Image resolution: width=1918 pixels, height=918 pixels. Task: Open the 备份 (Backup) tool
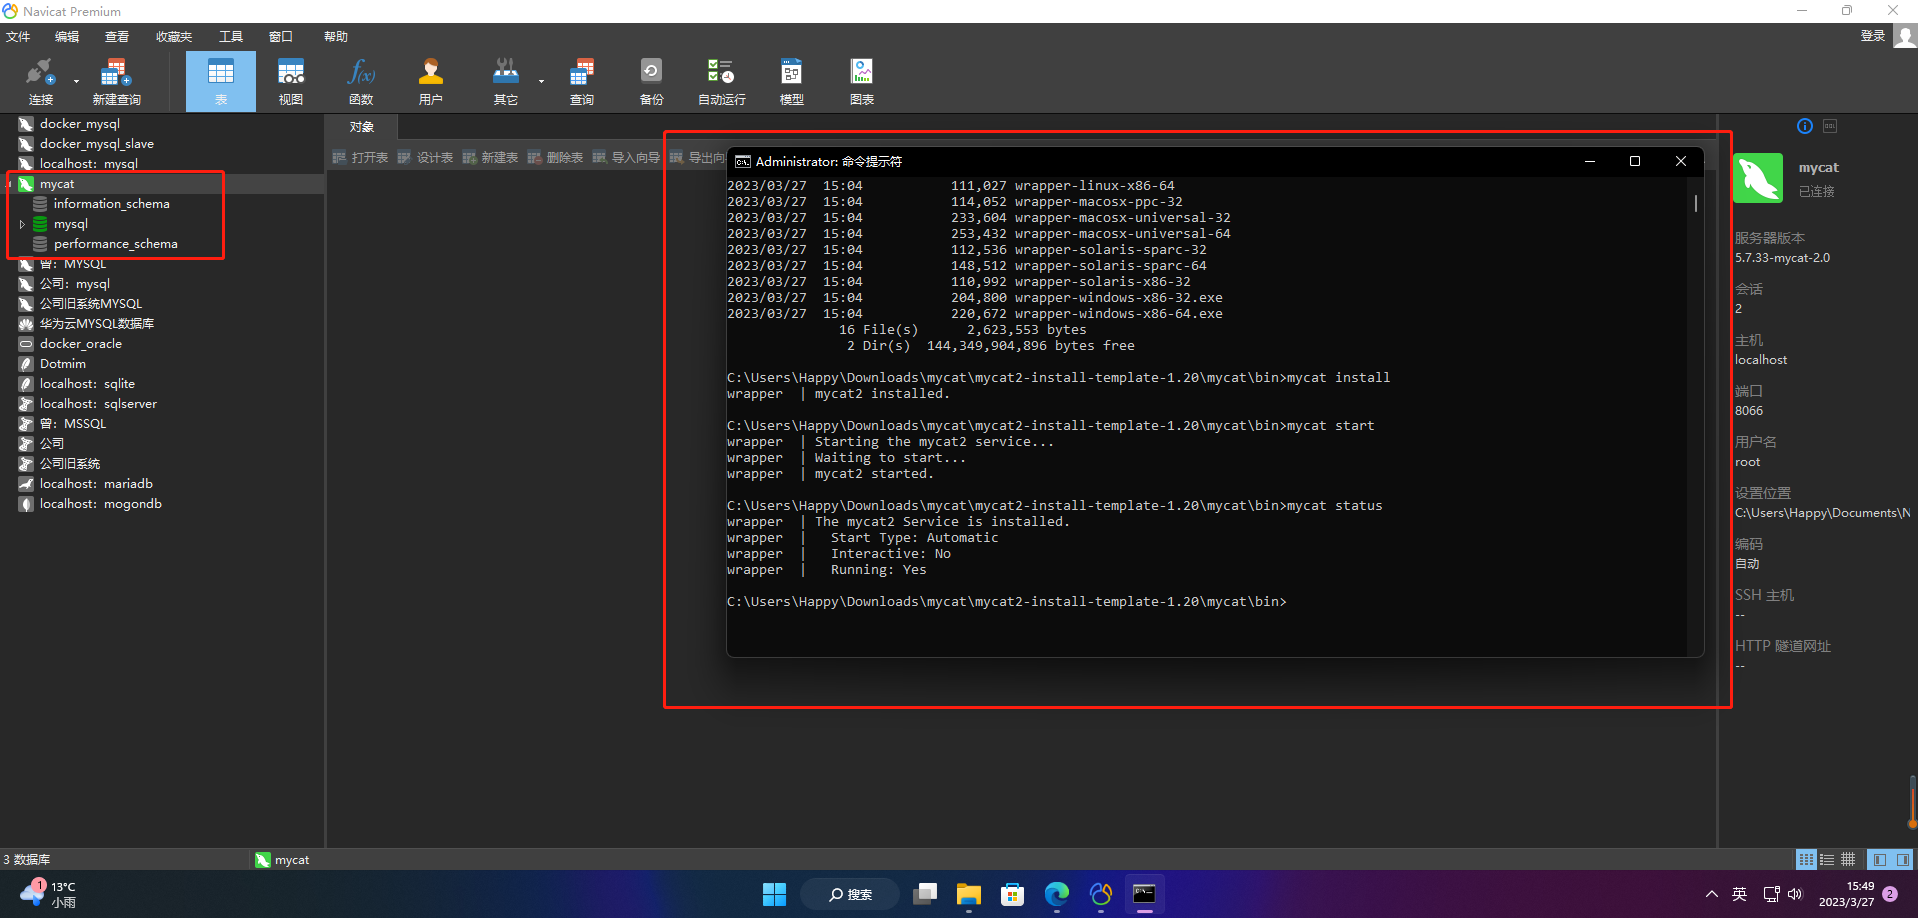pos(651,81)
